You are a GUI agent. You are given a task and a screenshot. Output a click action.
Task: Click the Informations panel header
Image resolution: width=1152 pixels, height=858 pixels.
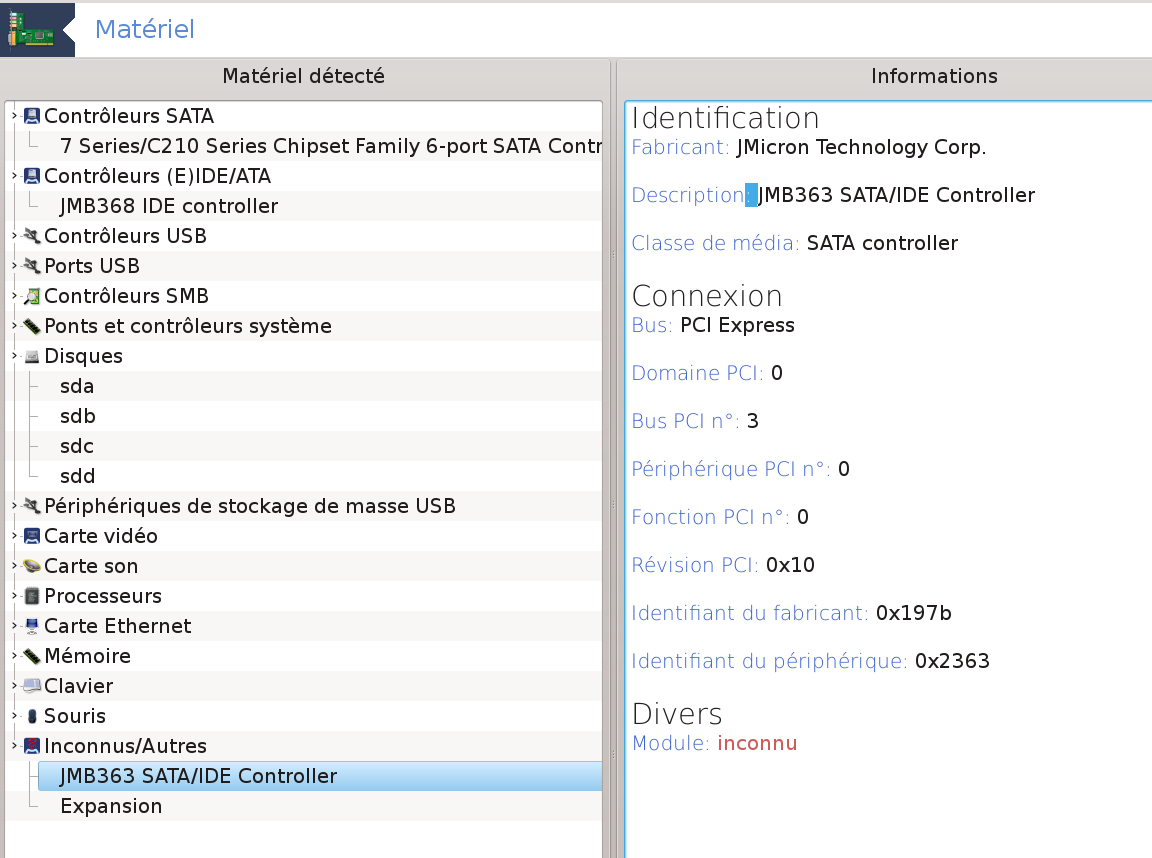[x=933, y=76]
